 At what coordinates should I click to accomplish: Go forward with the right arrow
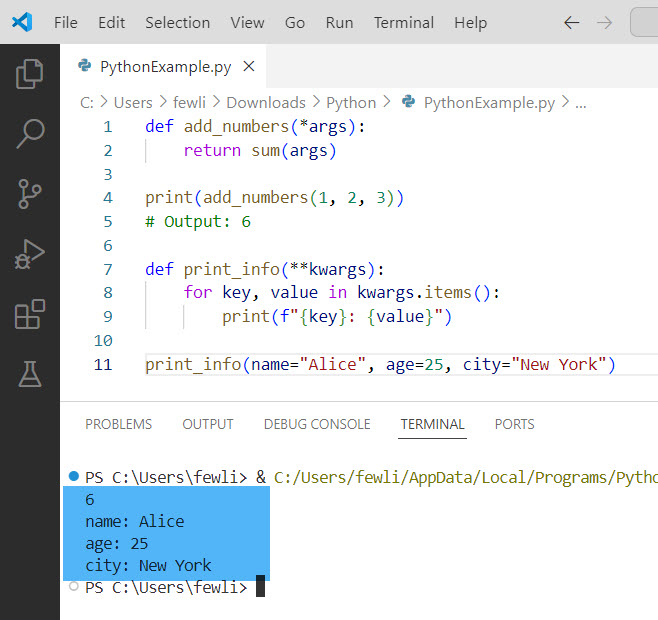click(x=604, y=23)
